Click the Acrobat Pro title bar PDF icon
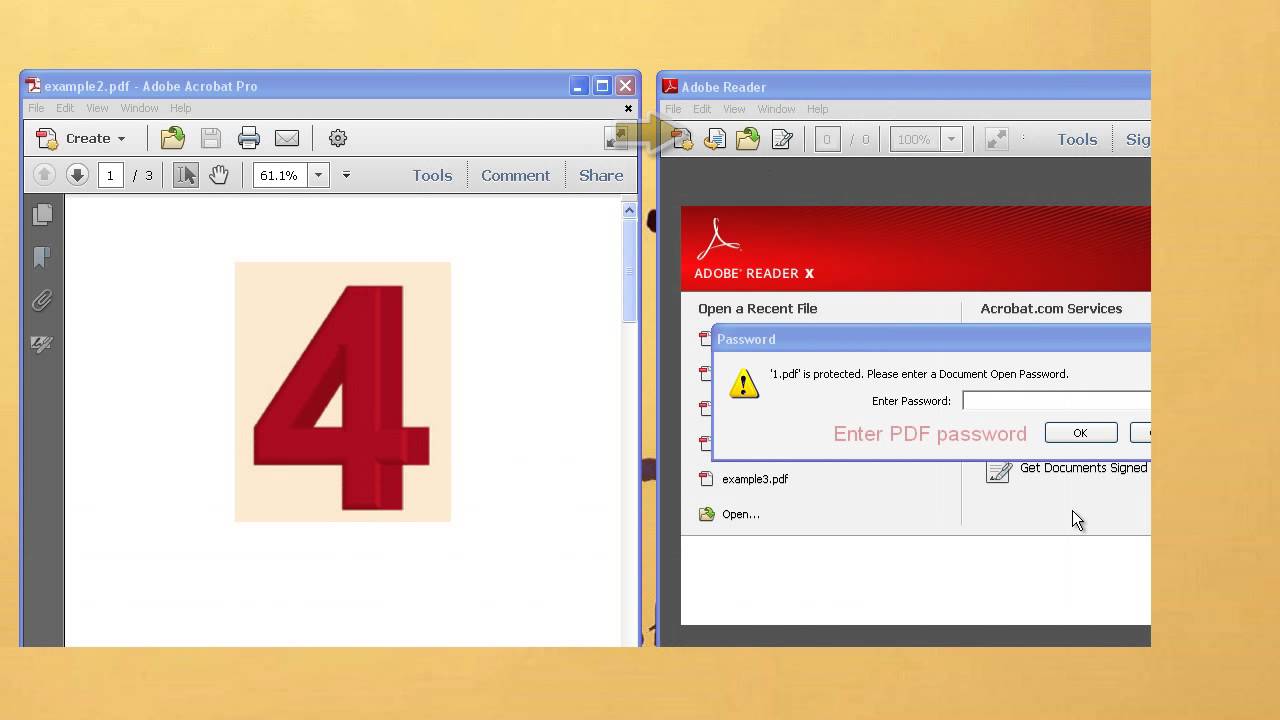The height and width of the screenshot is (720, 1280). point(33,86)
